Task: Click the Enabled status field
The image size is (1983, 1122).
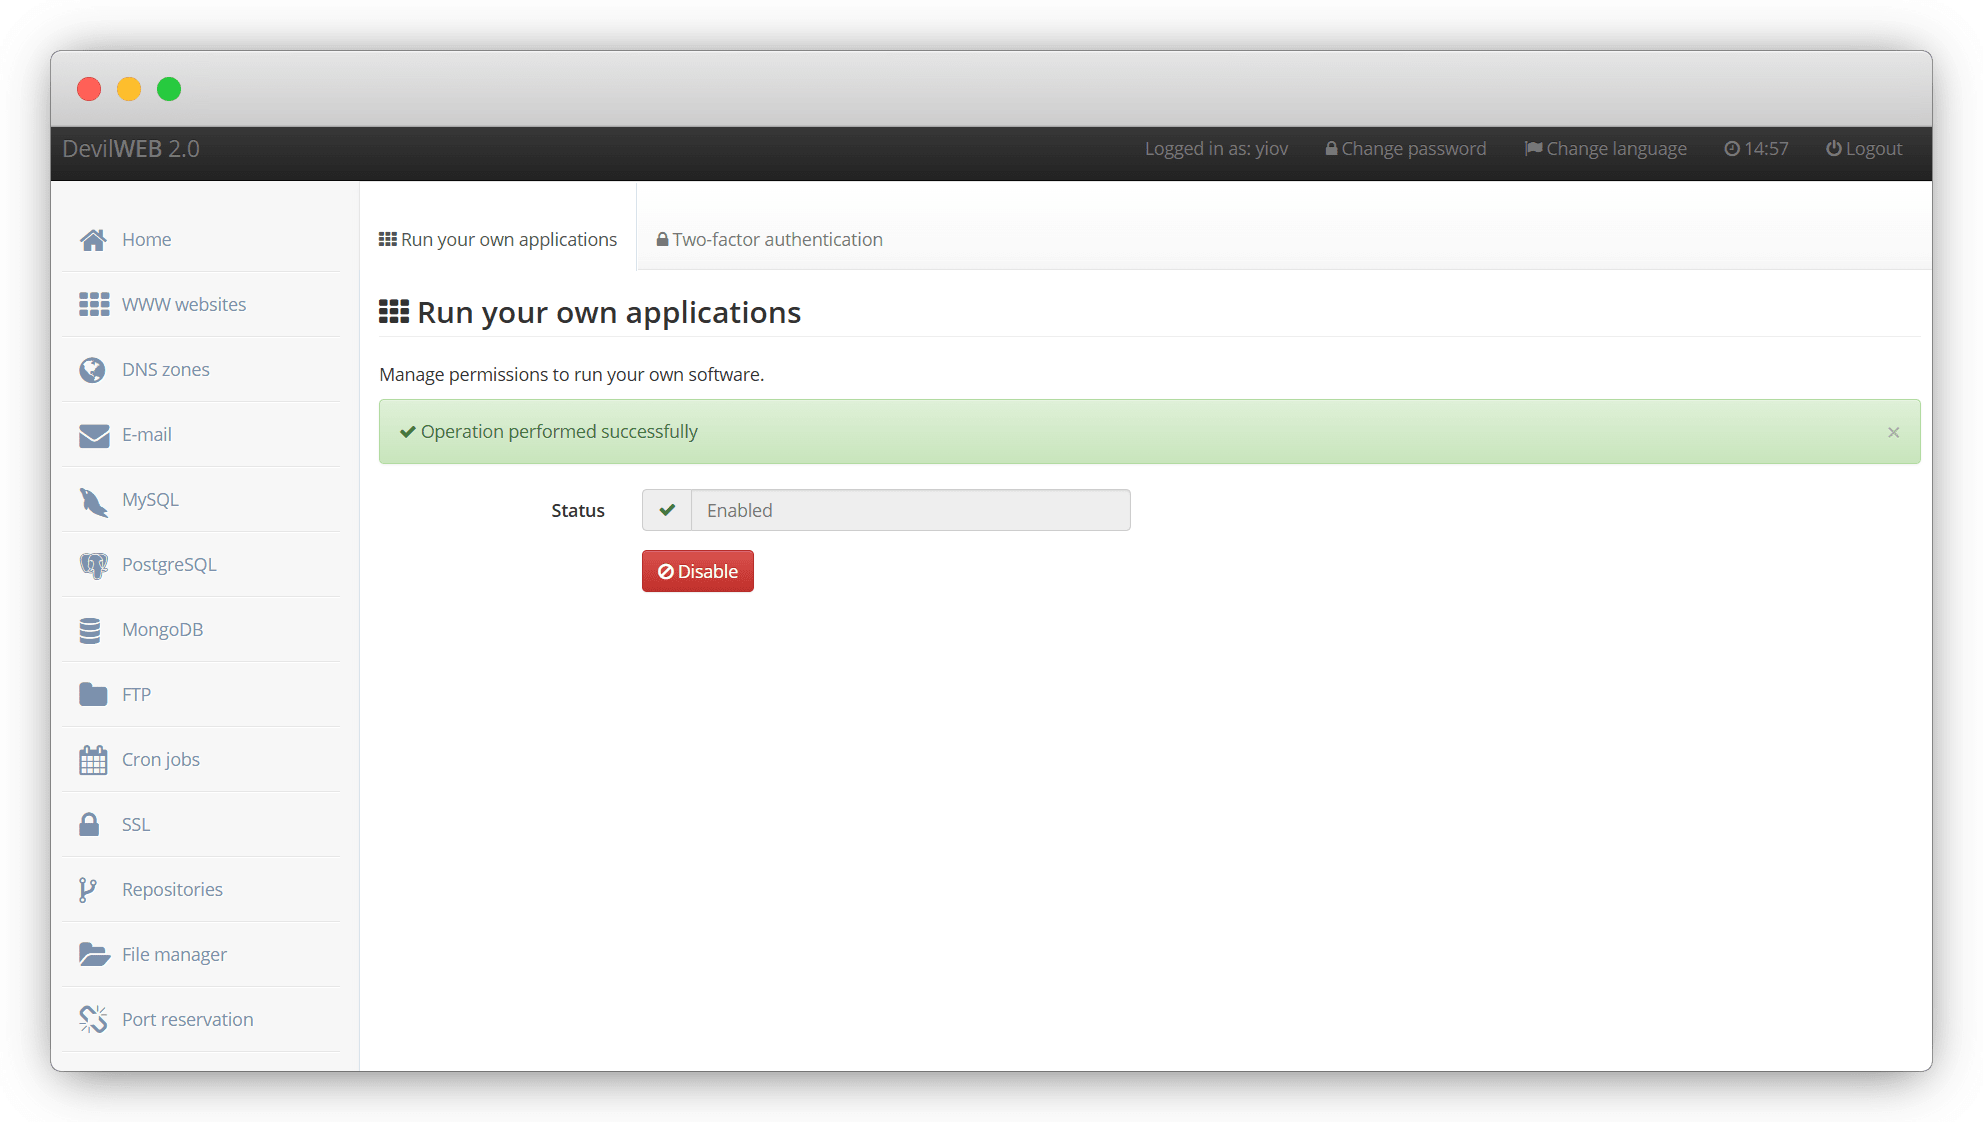Action: click(909, 511)
